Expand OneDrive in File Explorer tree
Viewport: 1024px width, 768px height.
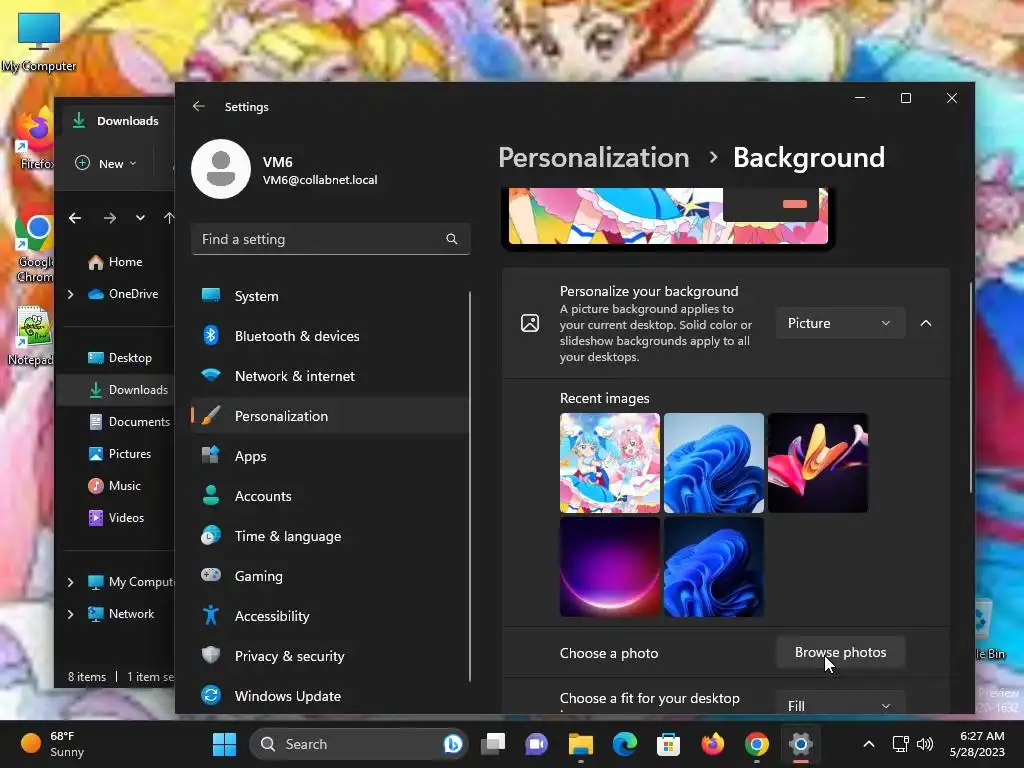(x=71, y=295)
